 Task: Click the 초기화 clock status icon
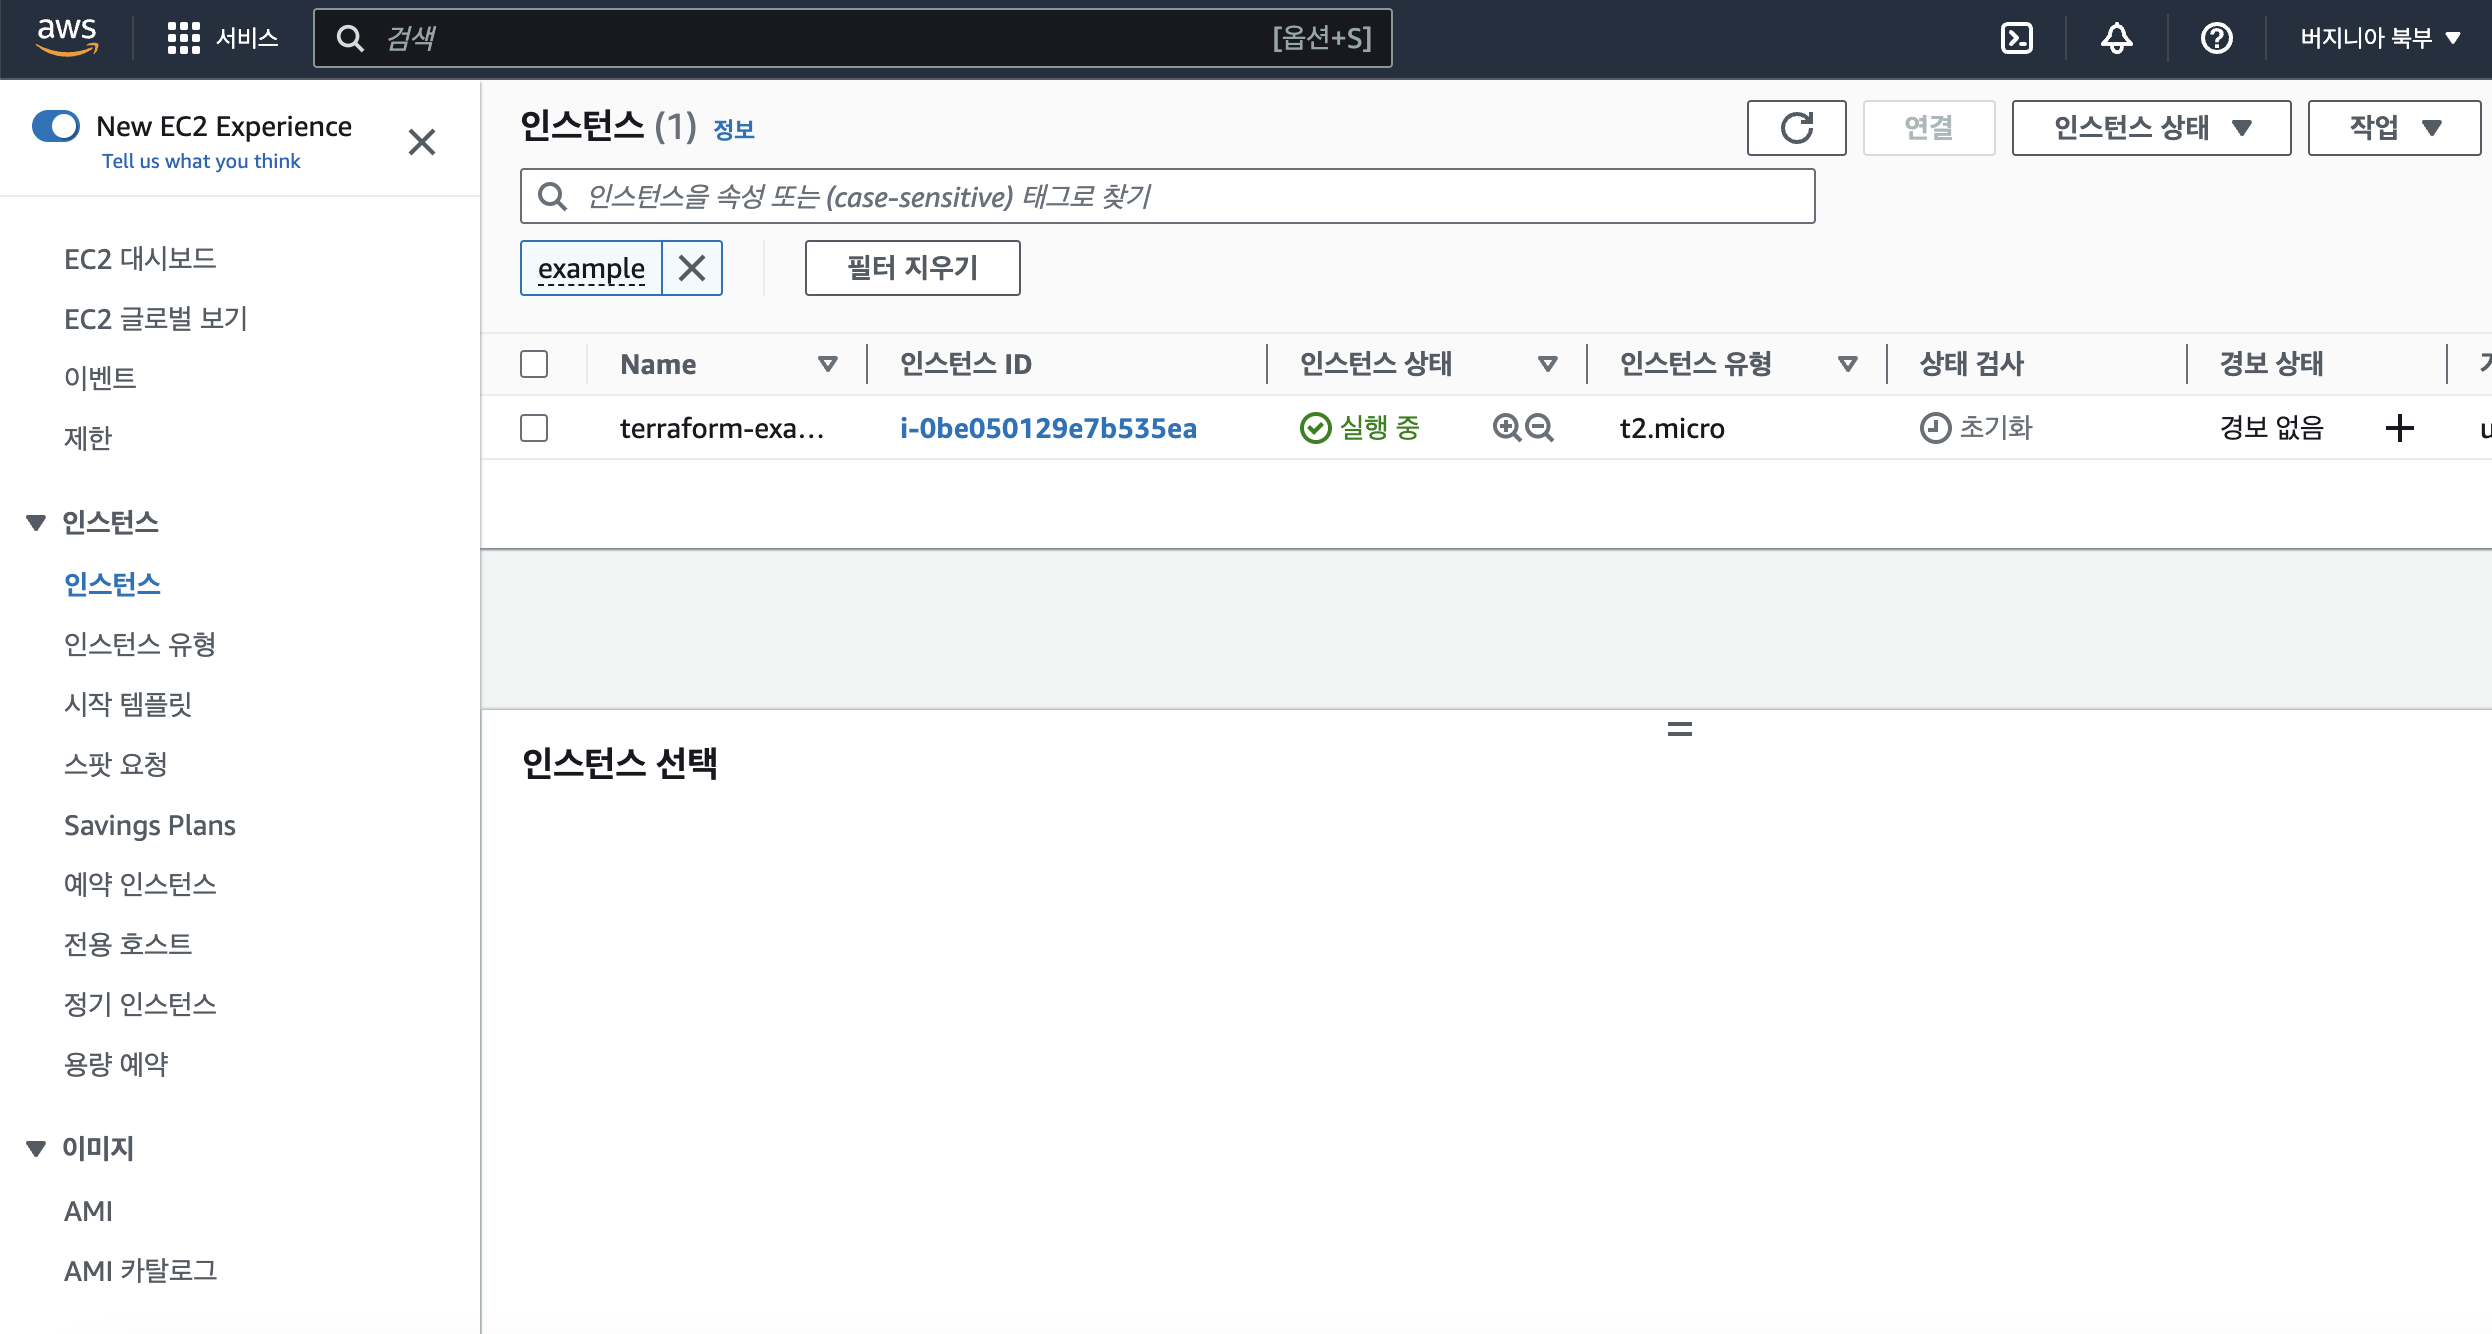[x=1935, y=428]
